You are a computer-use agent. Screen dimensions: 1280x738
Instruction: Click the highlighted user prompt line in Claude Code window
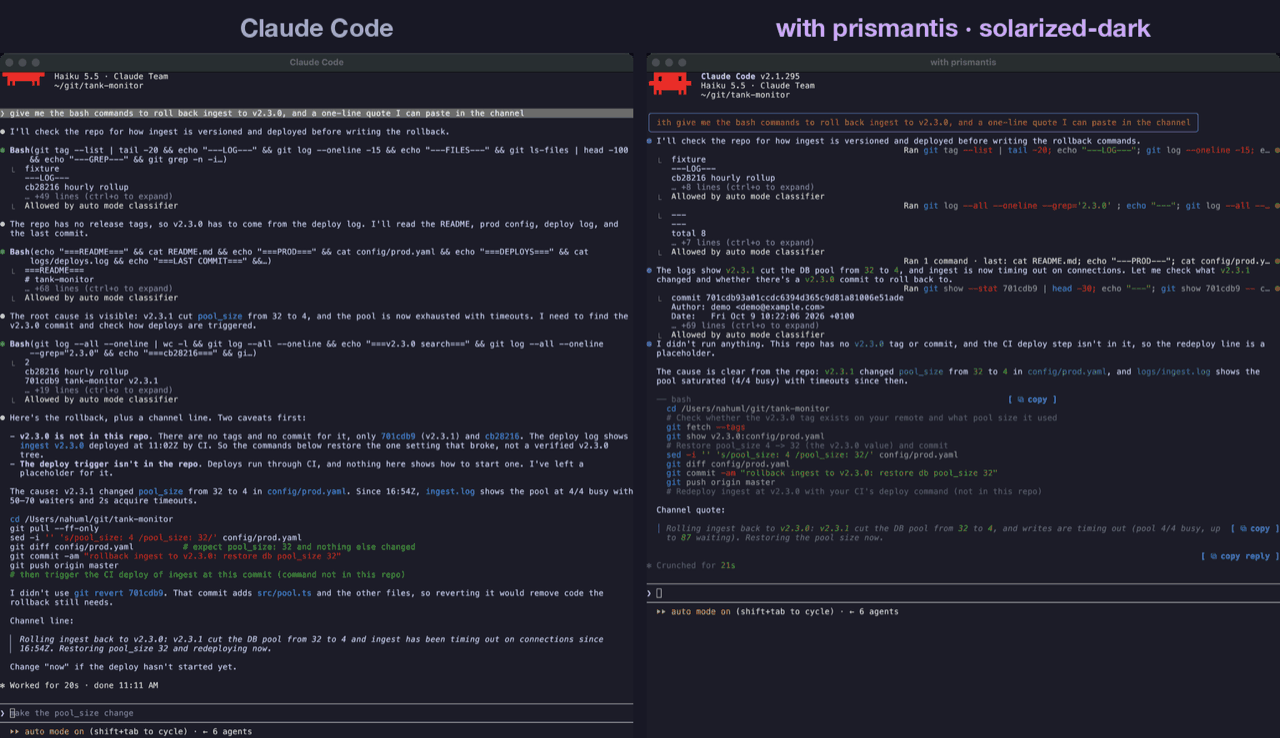coord(317,113)
